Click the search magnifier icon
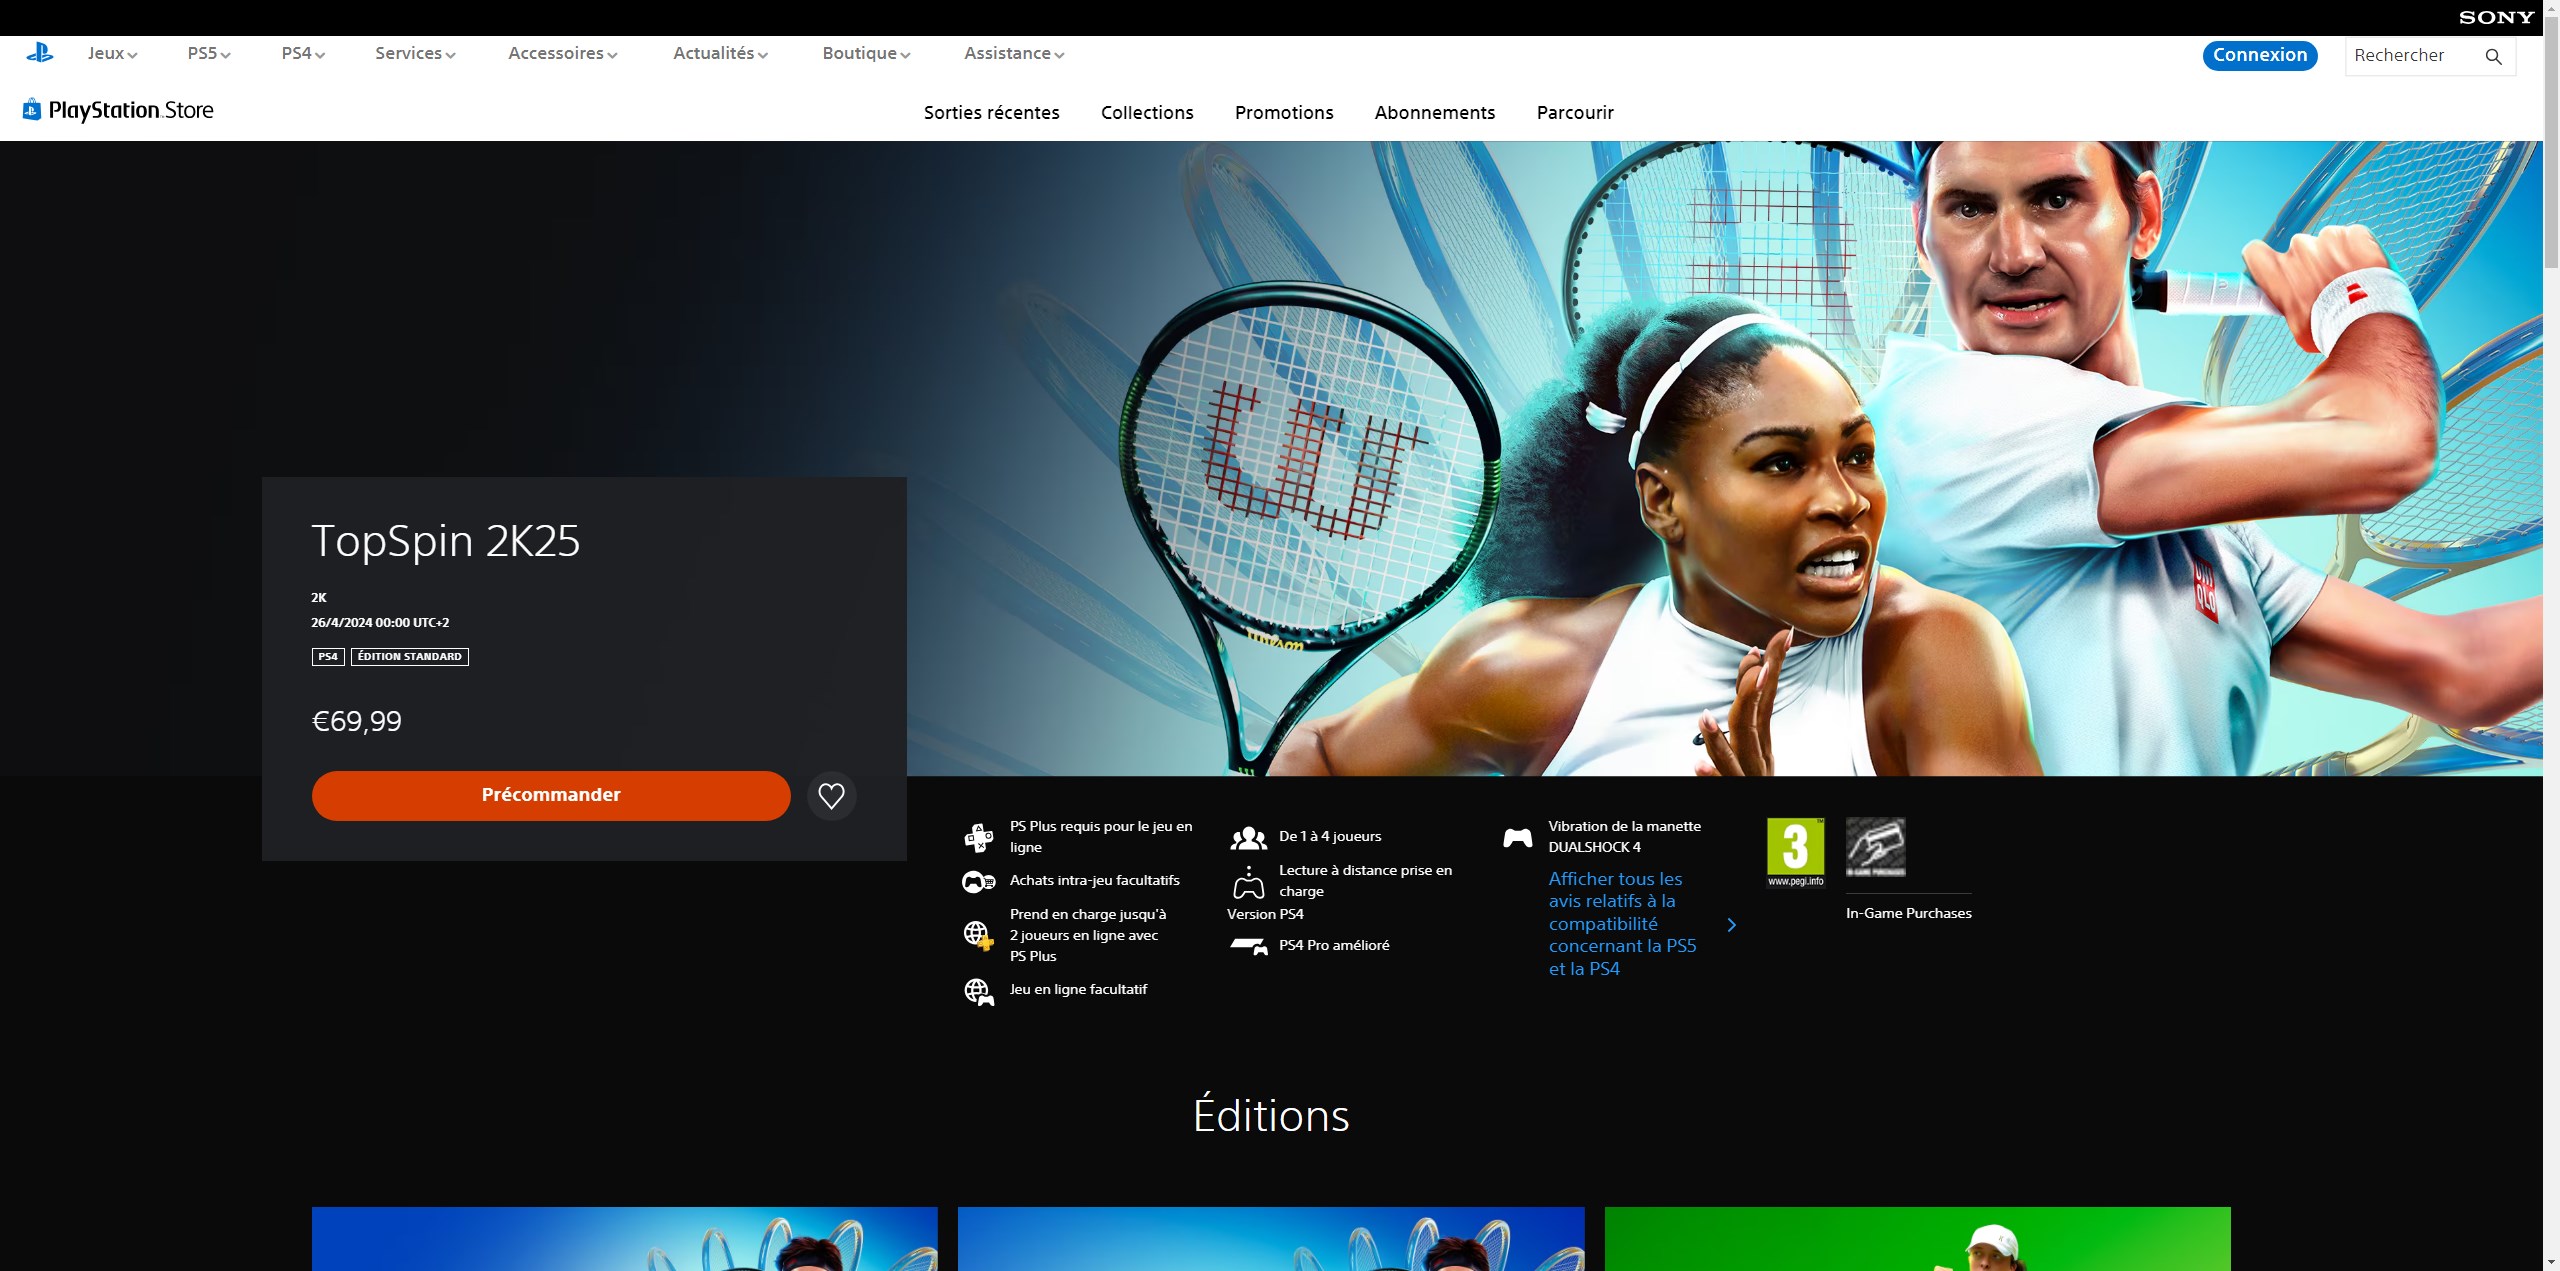The height and width of the screenshot is (1271, 2560). tap(2493, 57)
